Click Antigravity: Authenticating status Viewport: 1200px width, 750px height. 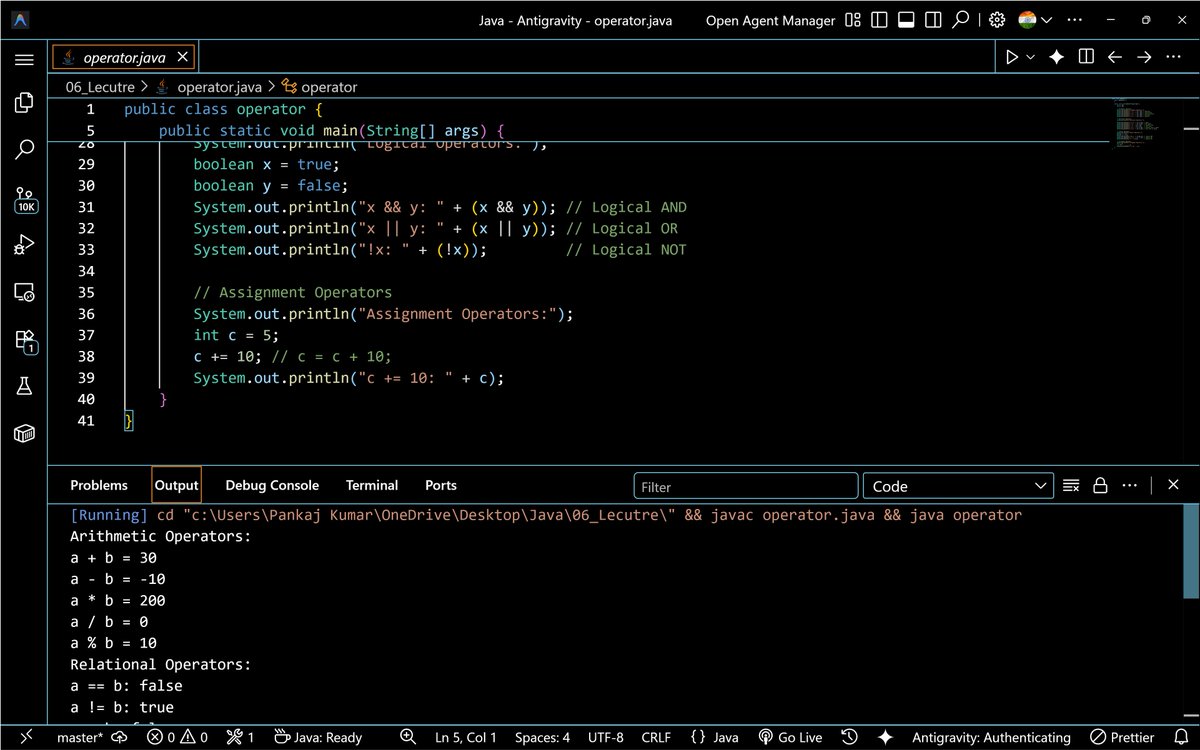[991, 737]
